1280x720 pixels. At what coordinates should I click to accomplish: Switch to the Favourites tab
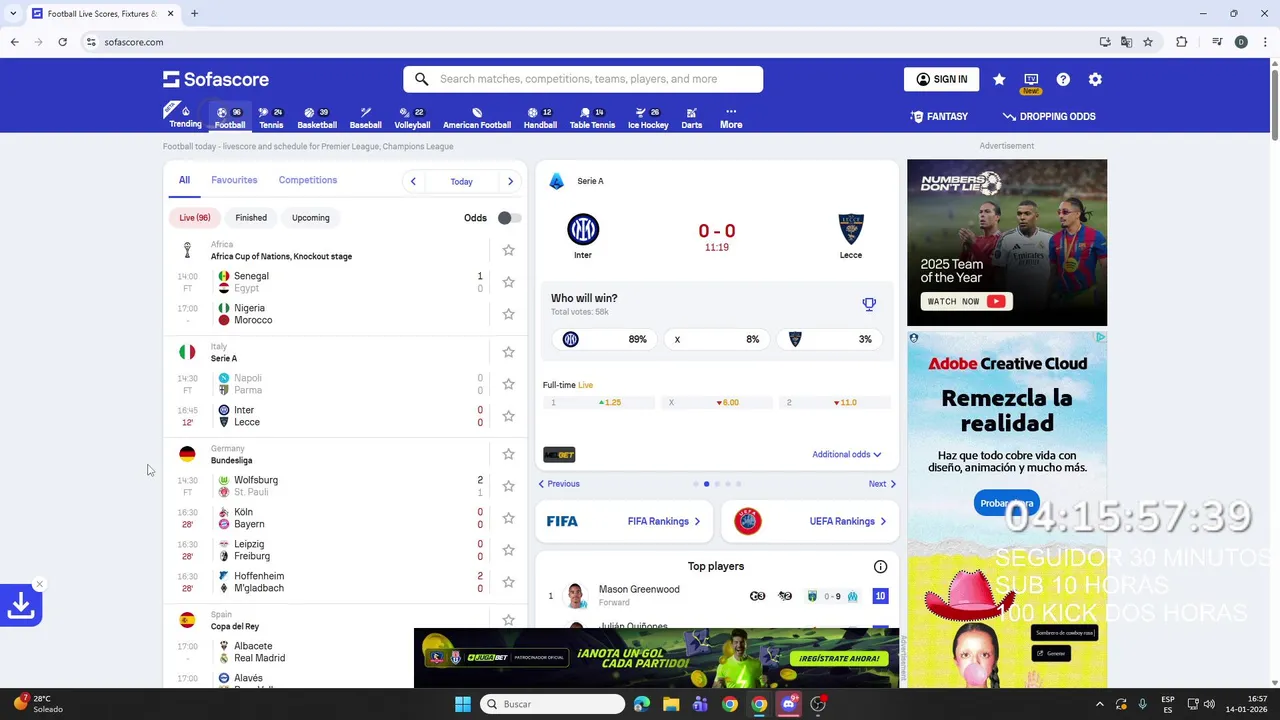[234, 180]
